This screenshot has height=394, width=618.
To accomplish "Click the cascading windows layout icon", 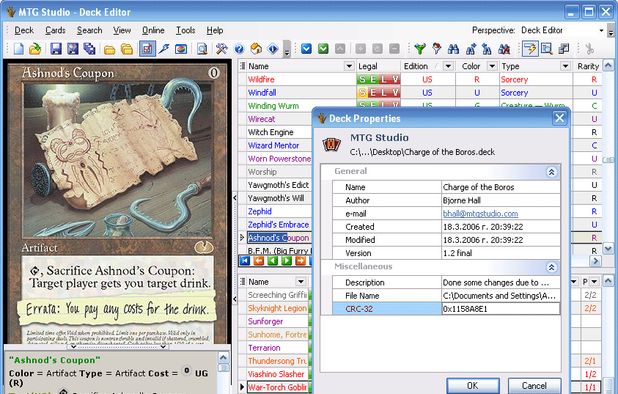I will click(564, 49).
